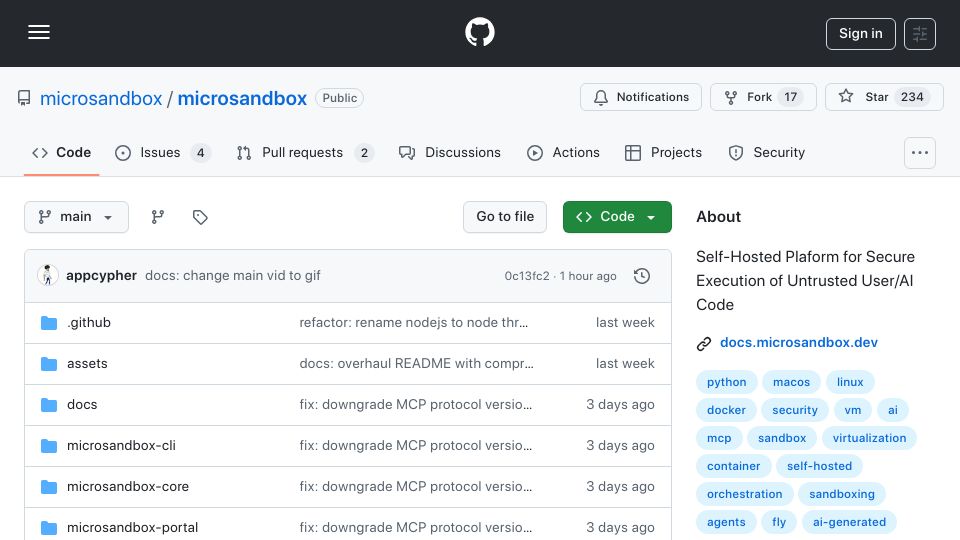Open the Discussions tab
The height and width of the screenshot is (540, 960).
click(x=449, y=152)
